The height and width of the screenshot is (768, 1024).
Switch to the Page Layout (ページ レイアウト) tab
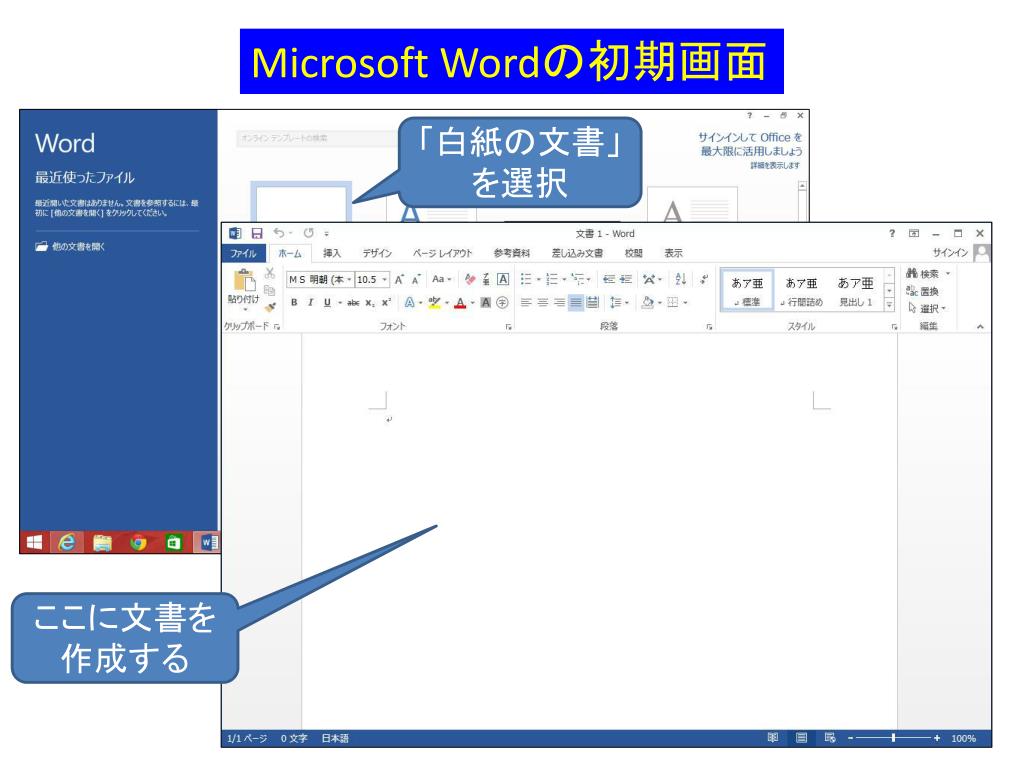(x=442, y=253)
